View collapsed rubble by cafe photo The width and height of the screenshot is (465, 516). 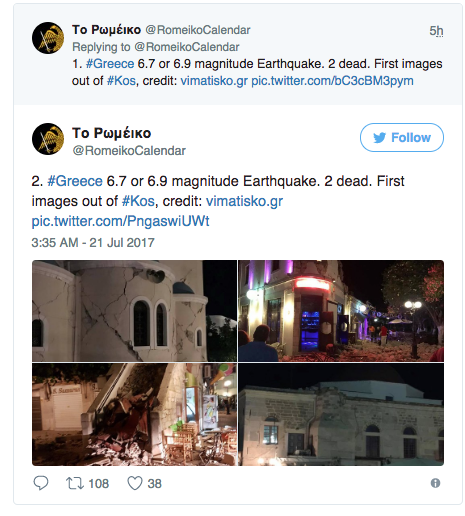[134, 414]
